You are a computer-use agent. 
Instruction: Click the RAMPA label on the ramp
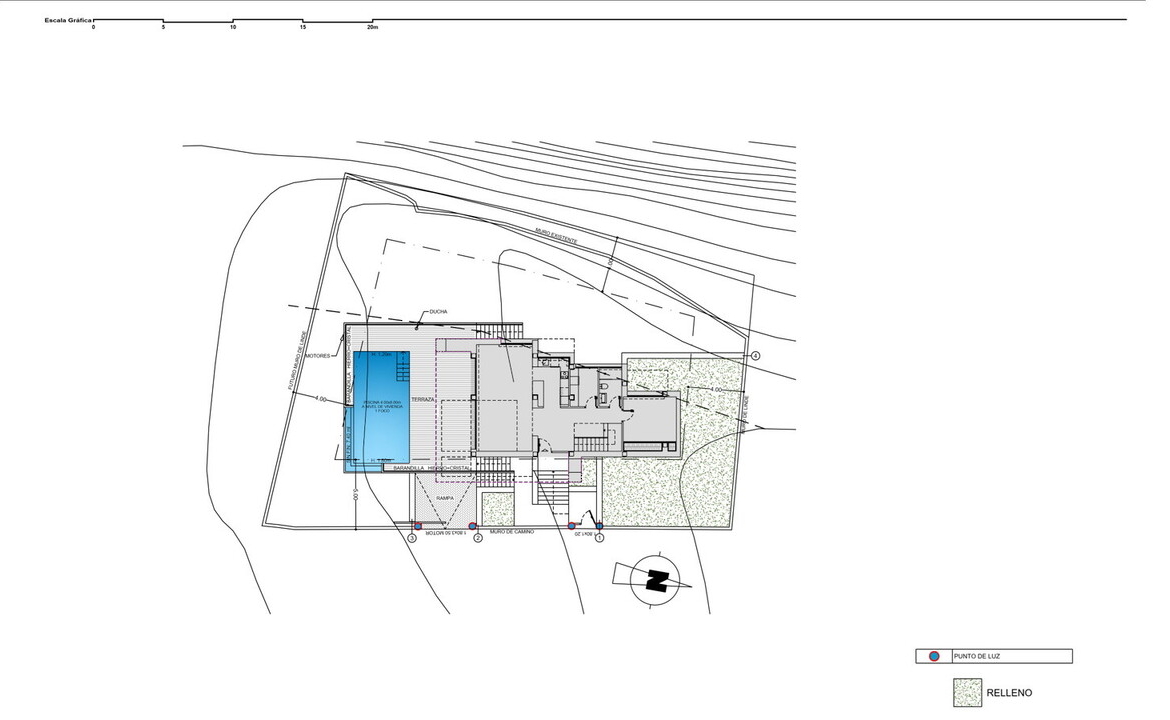click(x=446, y=497)
